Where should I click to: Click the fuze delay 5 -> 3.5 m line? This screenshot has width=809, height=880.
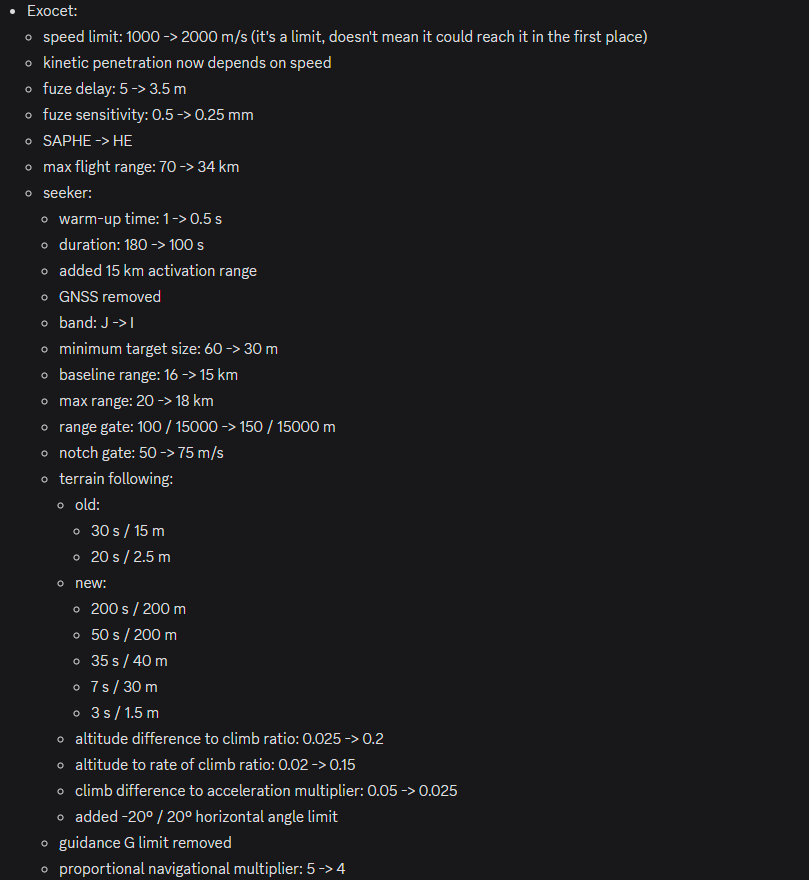[x=115, y=89]
